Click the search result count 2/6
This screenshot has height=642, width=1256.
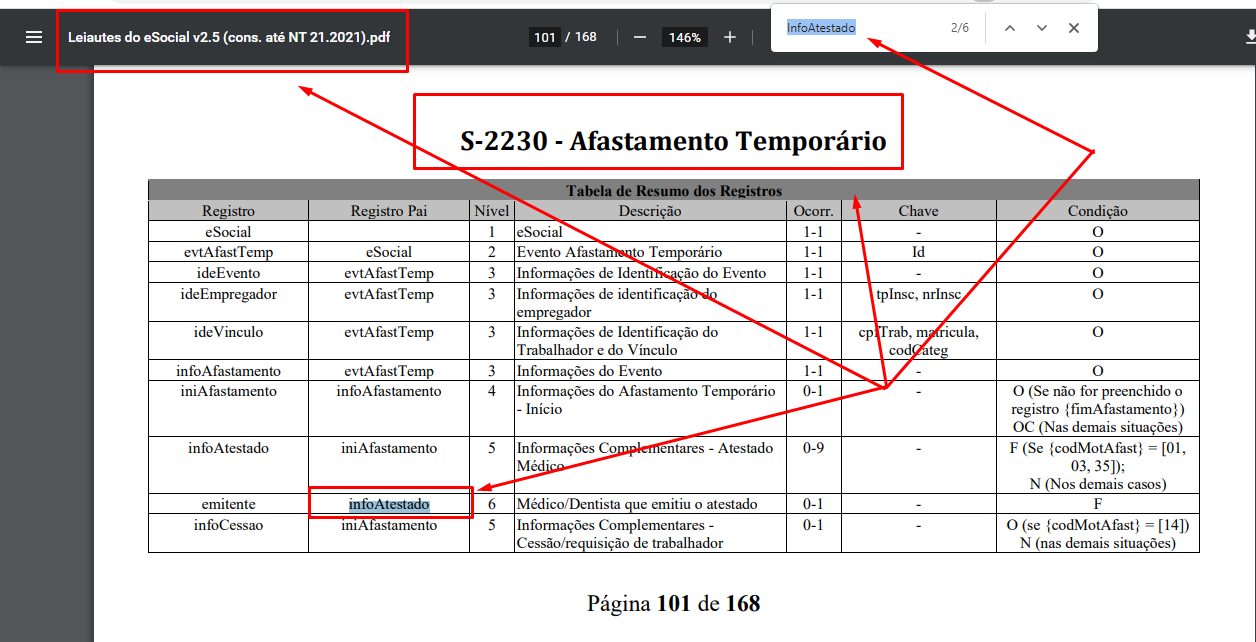click(x=959, y=28)
